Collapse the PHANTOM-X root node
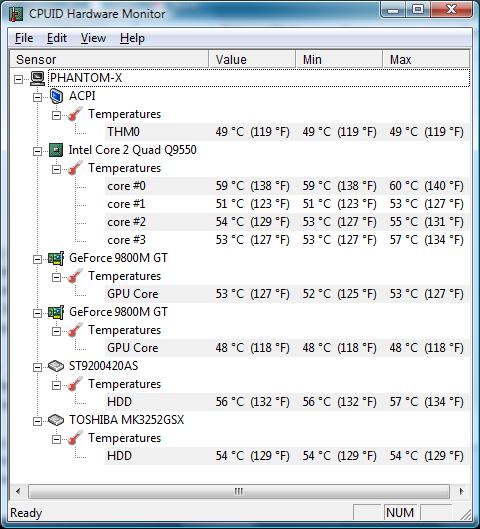This screenshot has height=529, width=480. (x=19, y=79)
